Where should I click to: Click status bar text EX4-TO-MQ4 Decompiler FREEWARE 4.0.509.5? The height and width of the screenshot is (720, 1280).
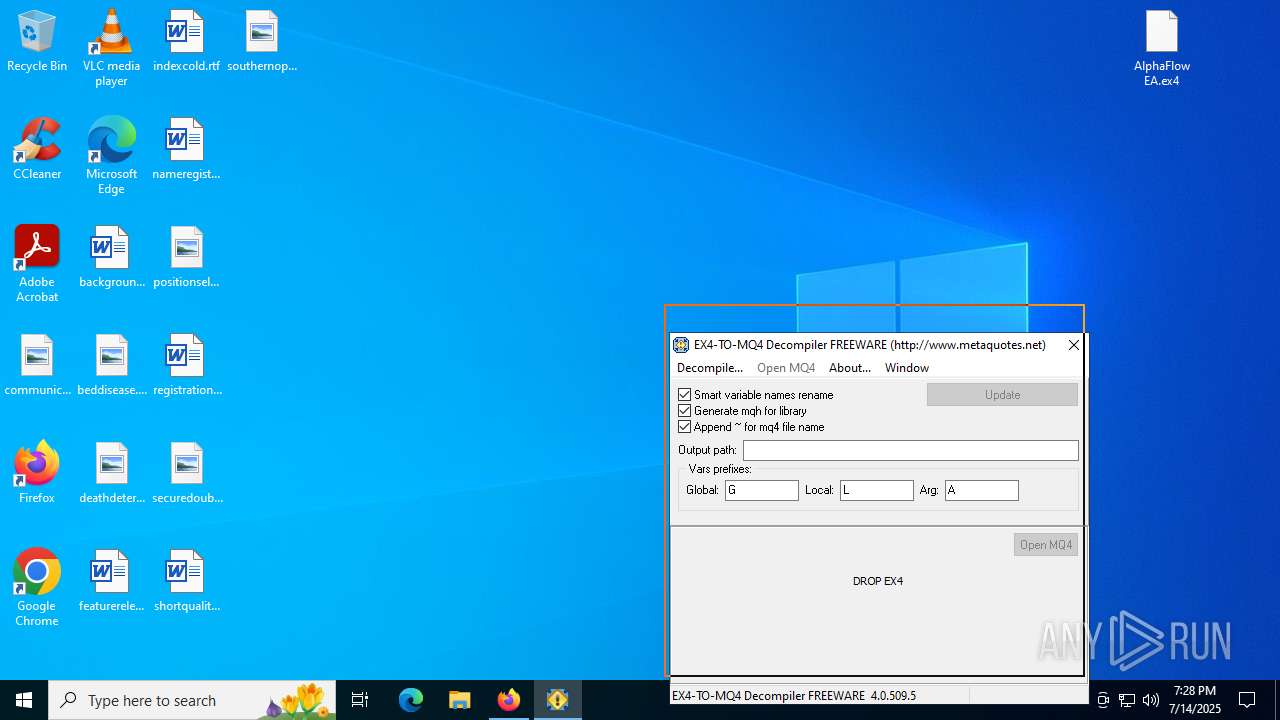tap(794, 695)
